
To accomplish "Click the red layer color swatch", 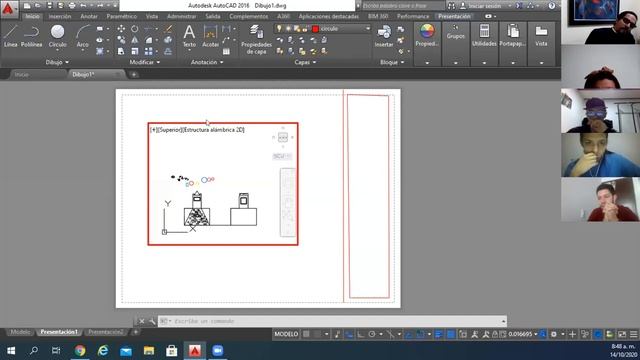I will (x=316, y=29).
